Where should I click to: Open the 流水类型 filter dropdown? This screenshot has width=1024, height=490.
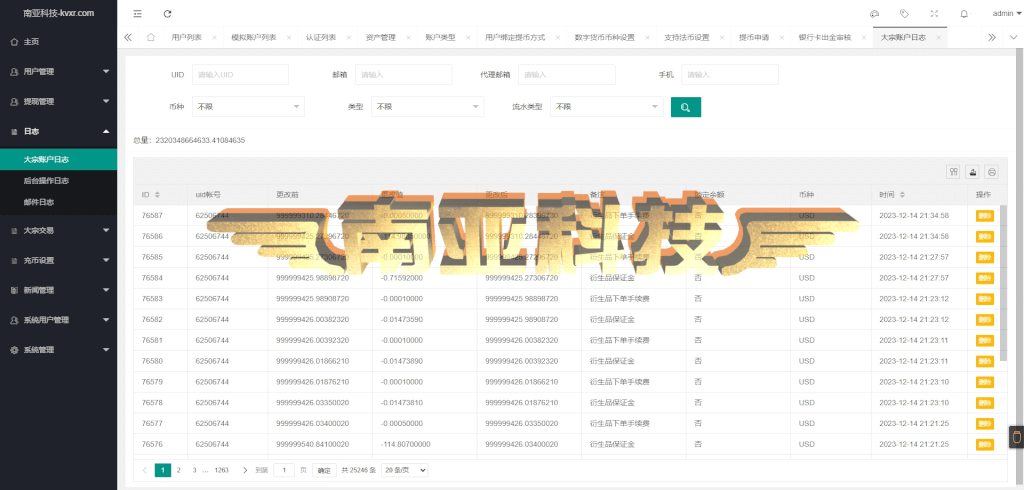607,106
